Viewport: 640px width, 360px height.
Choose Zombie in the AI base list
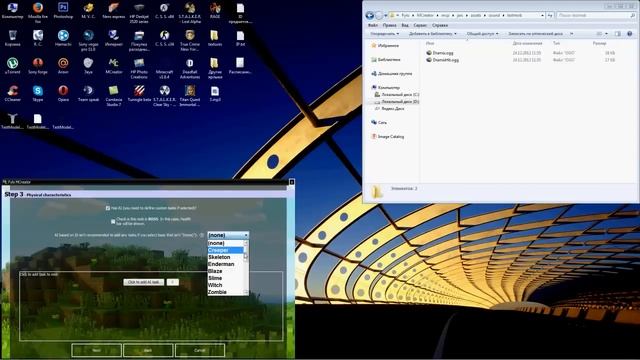coord(225,292)
